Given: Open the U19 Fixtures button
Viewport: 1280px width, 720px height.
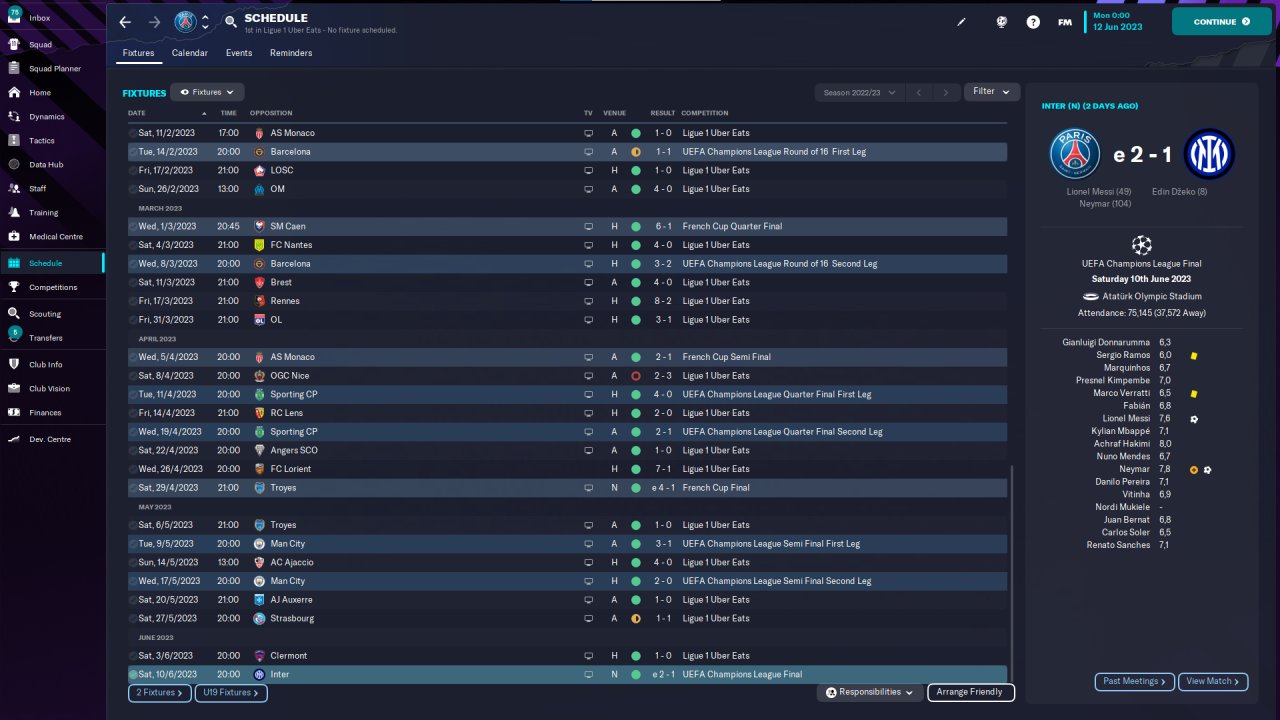Looking at the screenshot, I should pyautogui.click(x=231, y=692).
